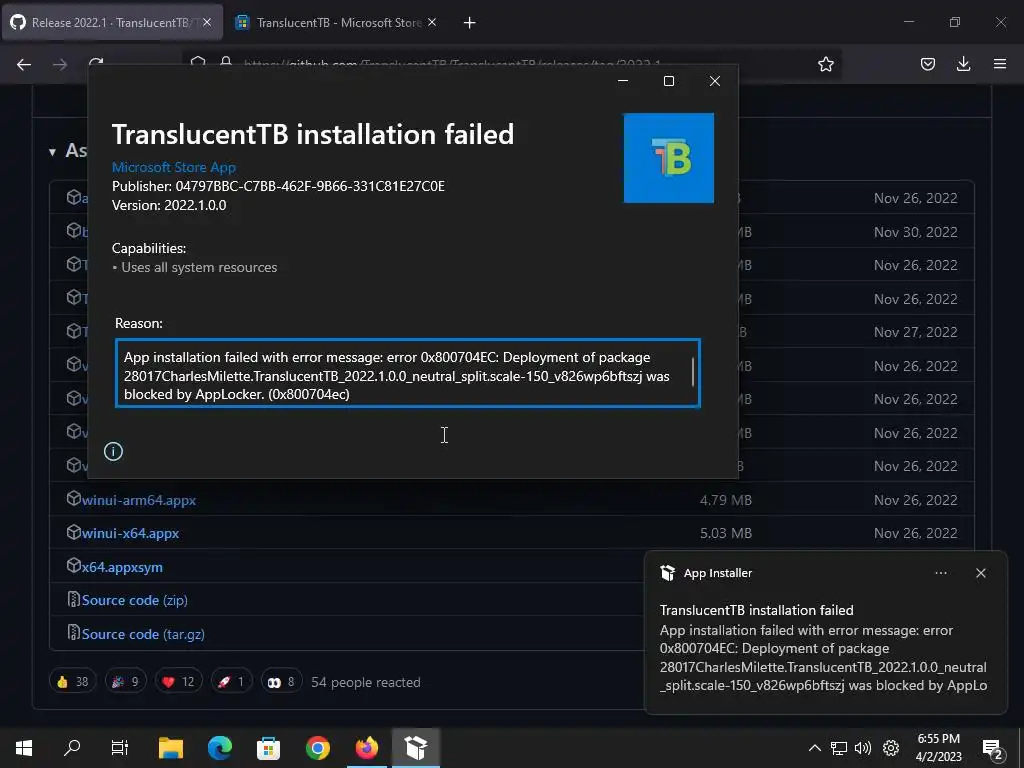This screenshot has width=1024, height=768.
Task: Switch to the Release 2022.1 TranslucentTB tab
Action: pos(112,22)
